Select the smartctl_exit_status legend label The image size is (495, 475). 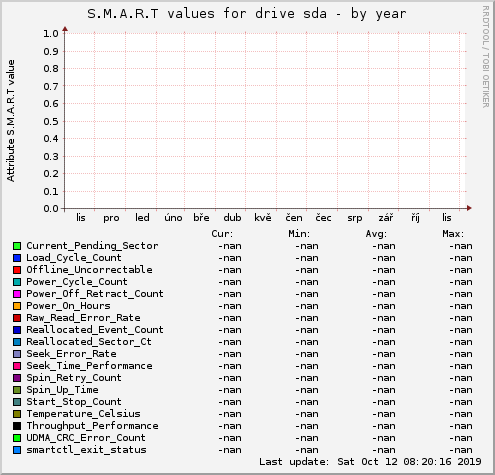pos(86,450)
